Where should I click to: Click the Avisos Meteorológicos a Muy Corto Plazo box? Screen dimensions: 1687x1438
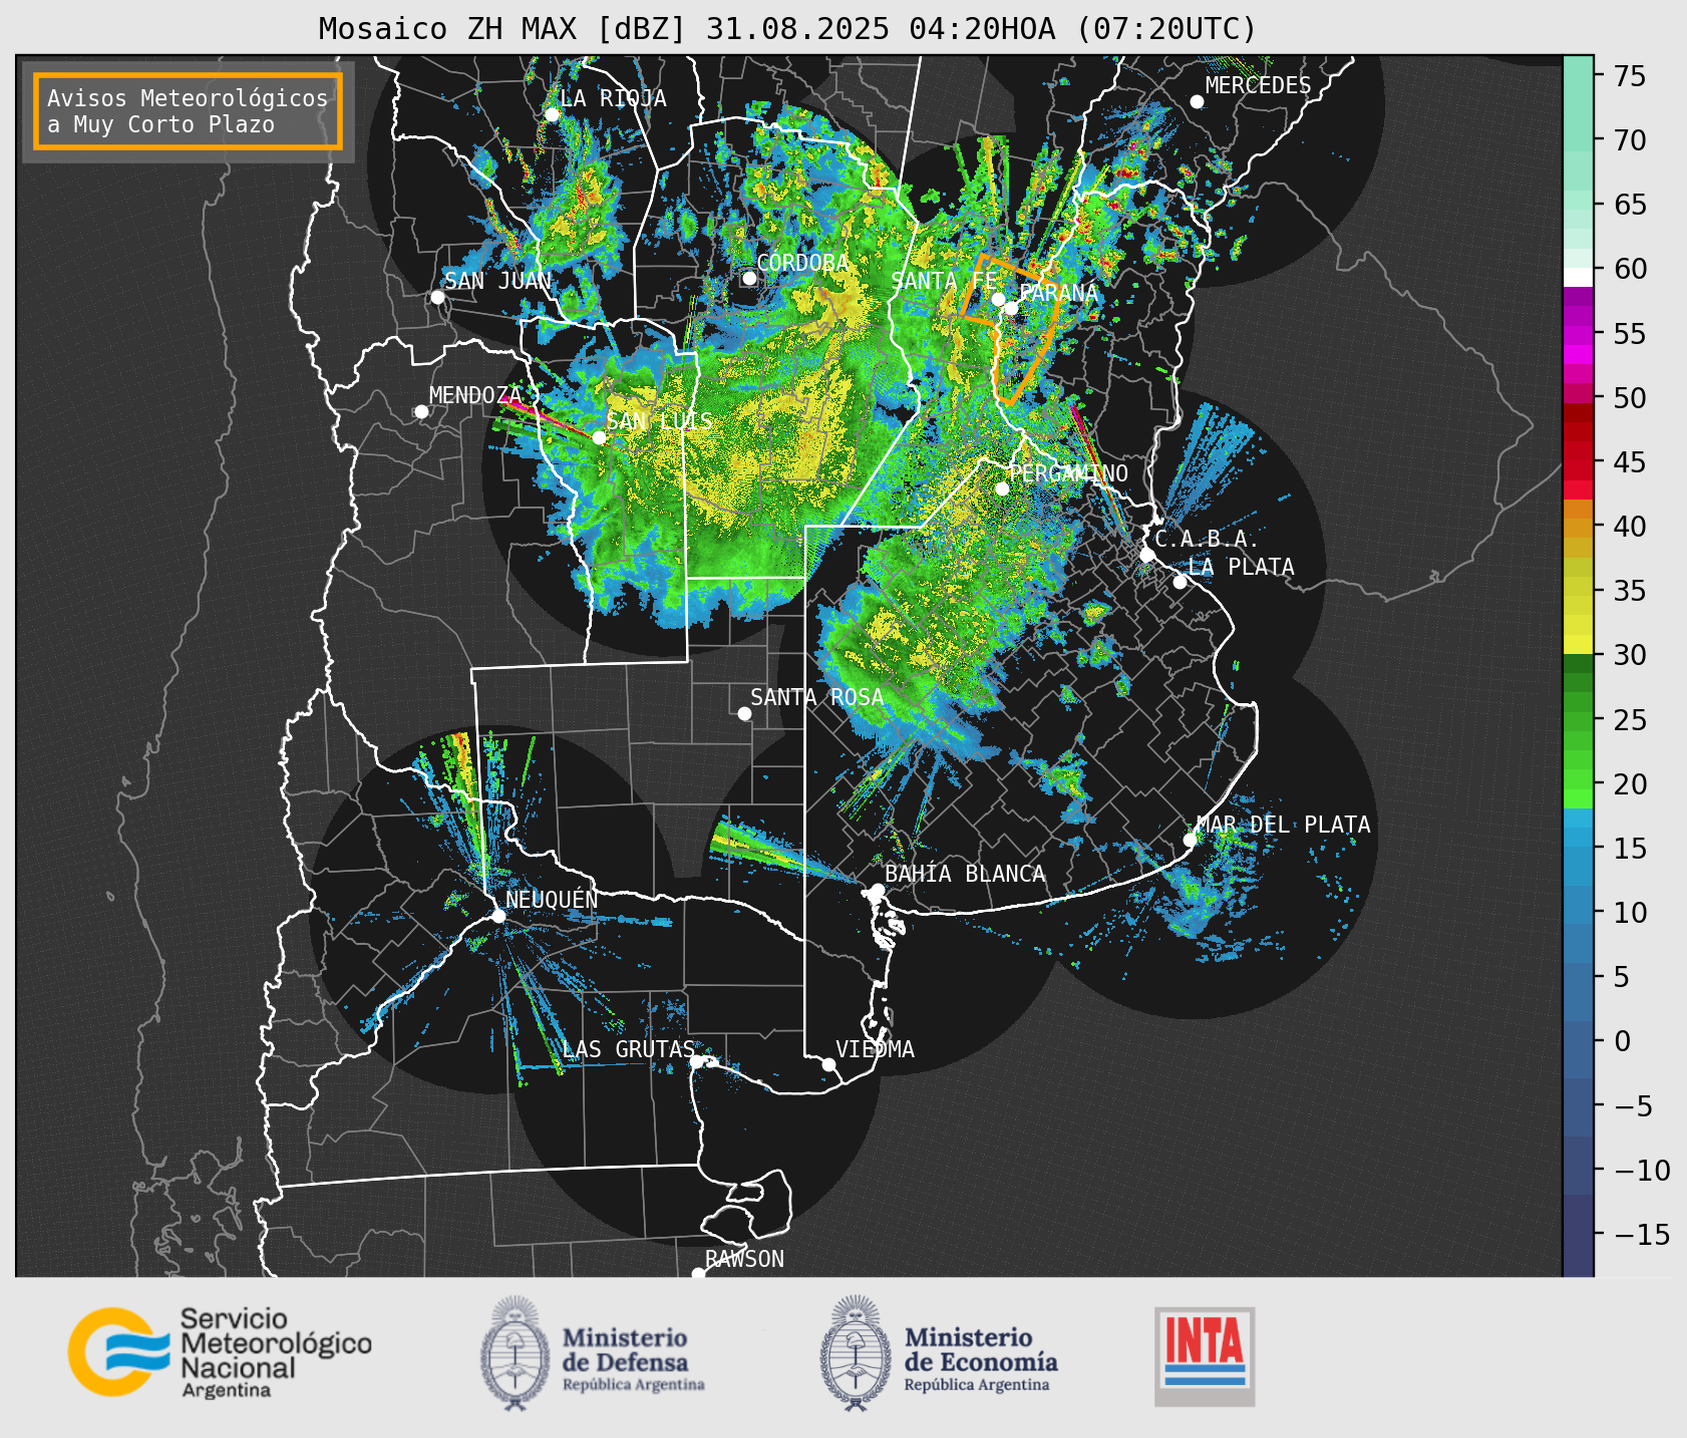pos(188,111)
